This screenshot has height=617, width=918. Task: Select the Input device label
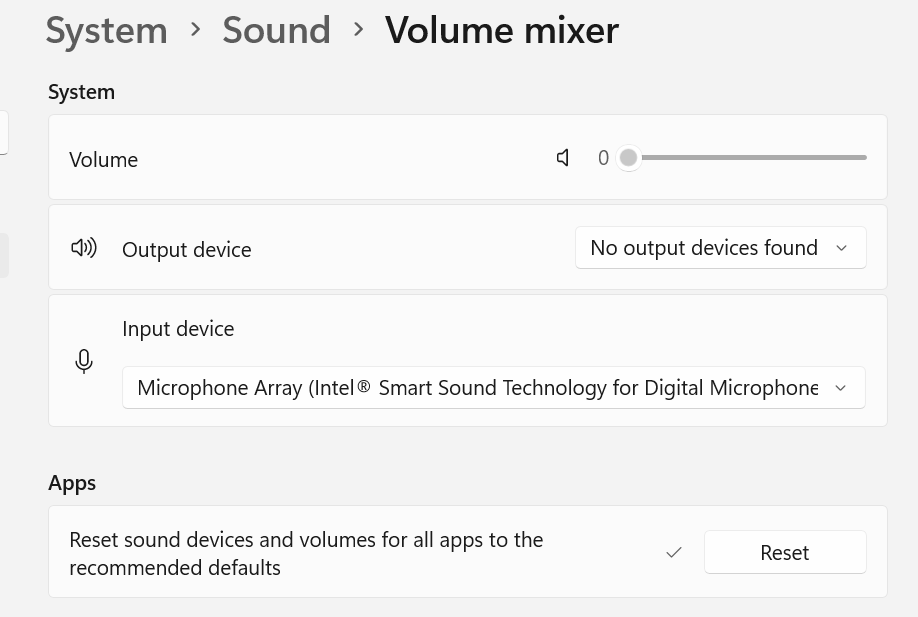coord(178,329)
